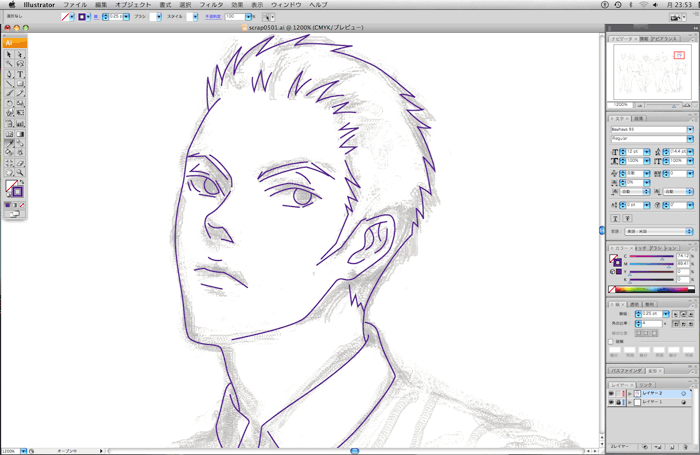
Task: Select the Gradient tool
Action: click(20, 134)
